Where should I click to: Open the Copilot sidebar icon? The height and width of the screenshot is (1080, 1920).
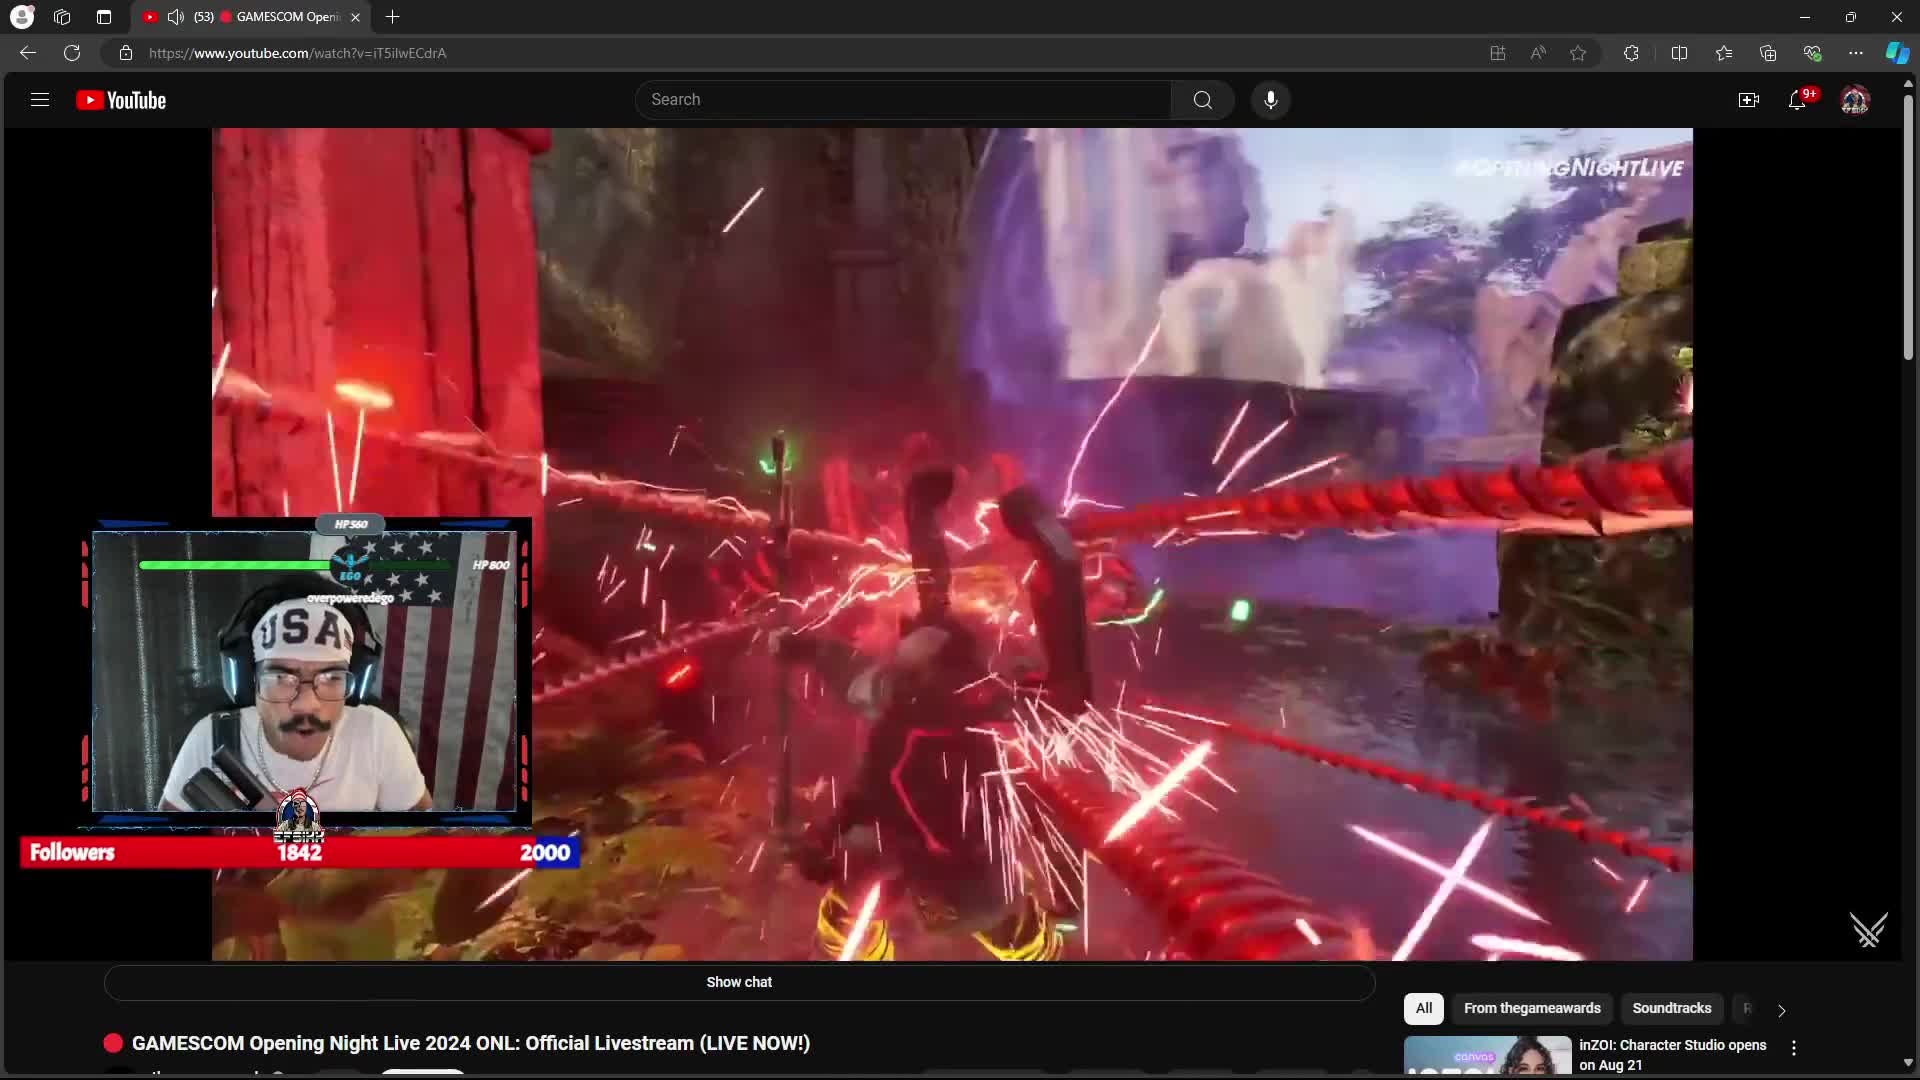[x=1897, y=53]
